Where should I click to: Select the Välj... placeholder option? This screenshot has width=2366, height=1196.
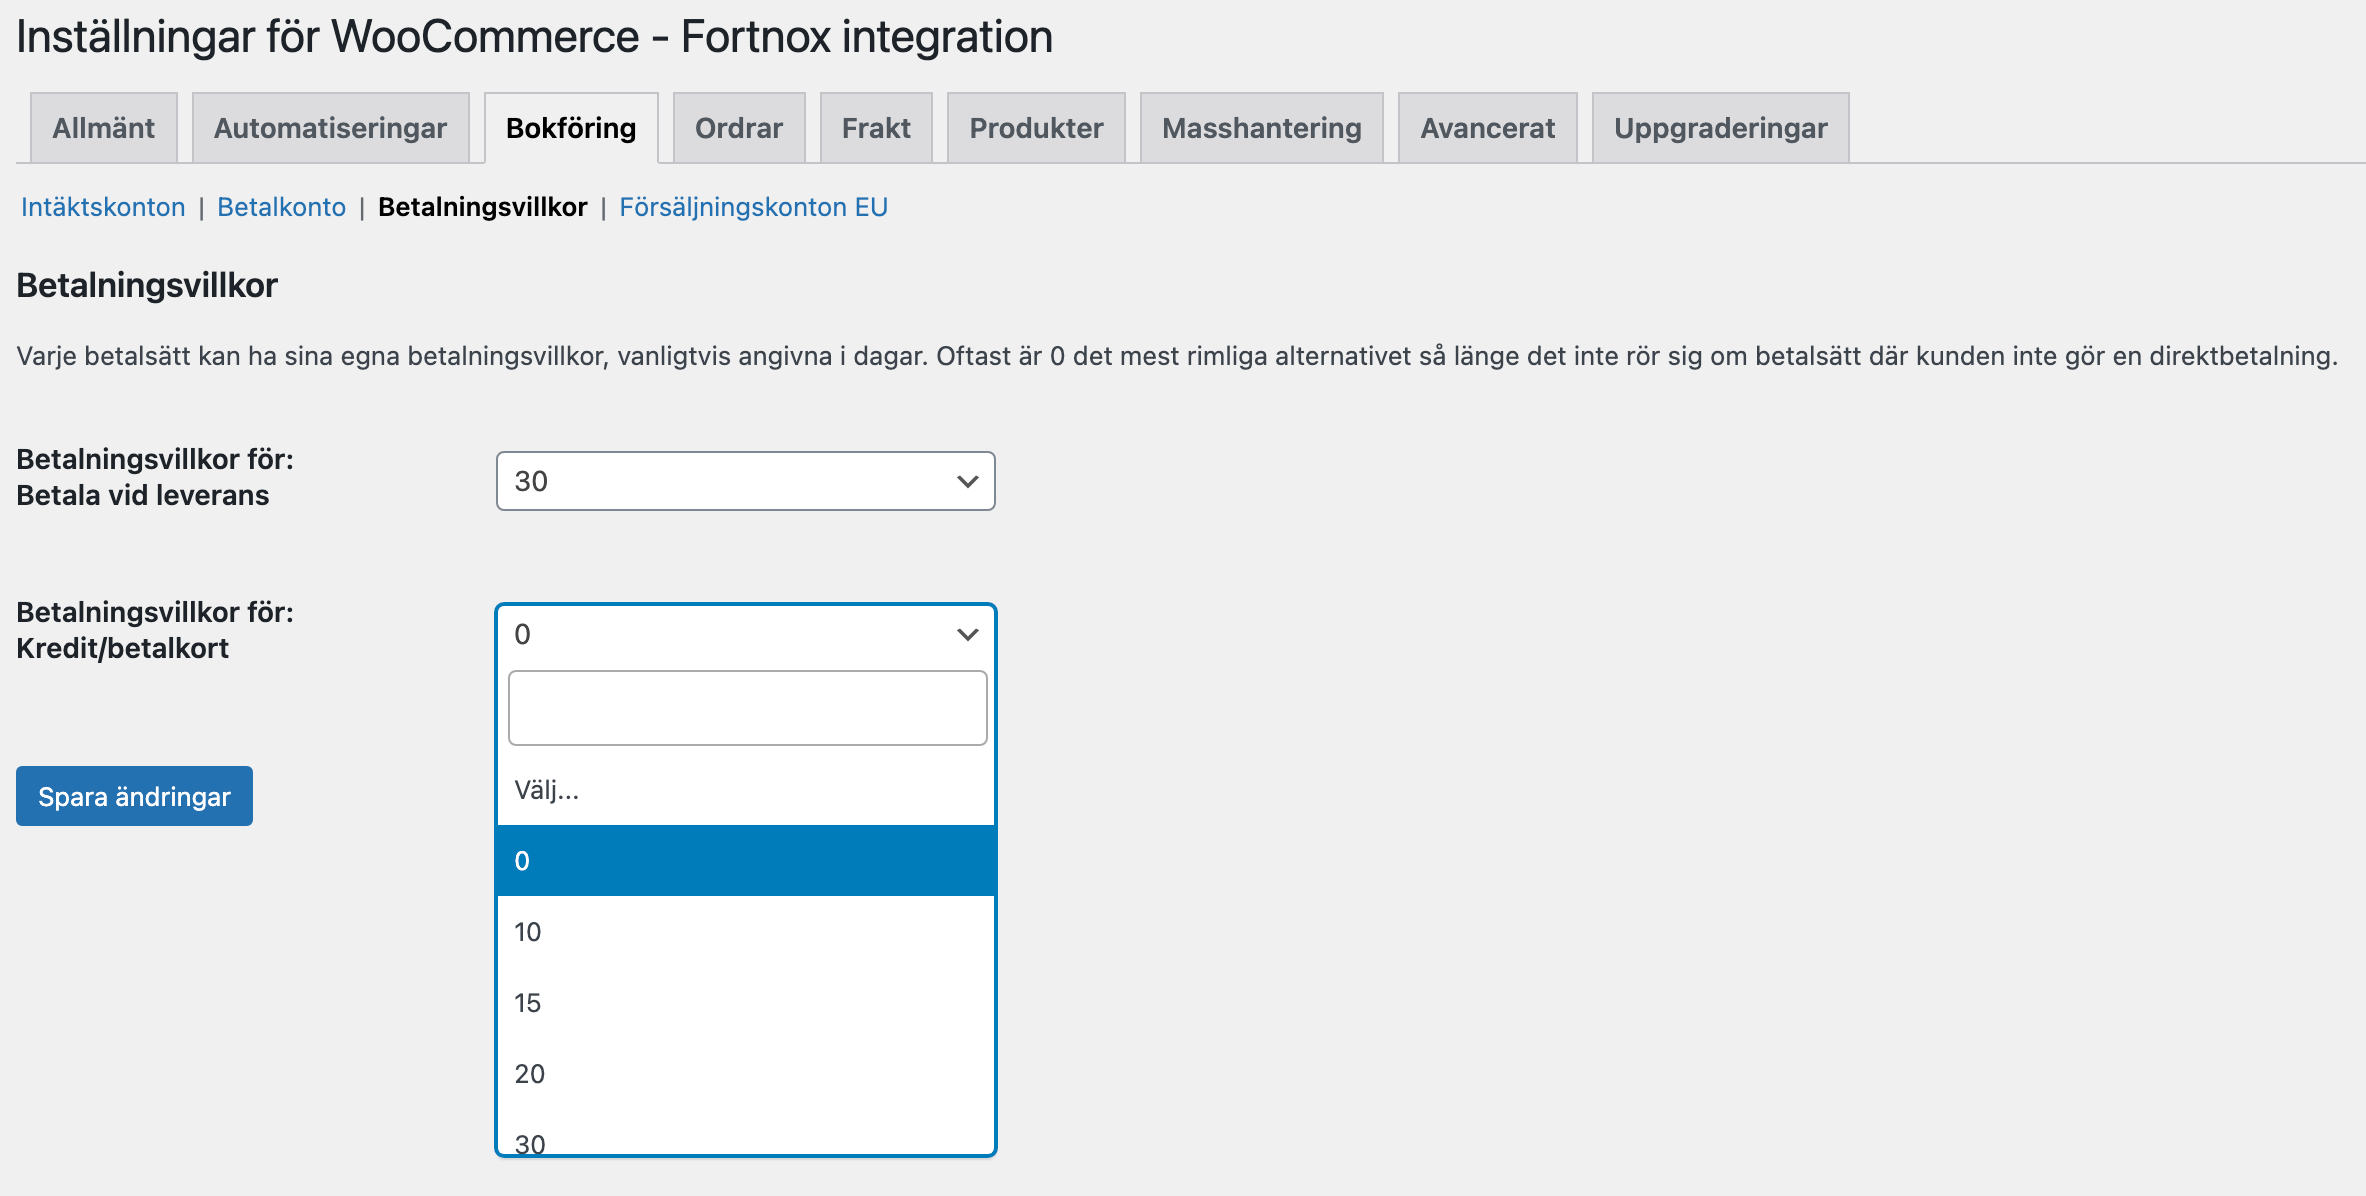click(x=745, y=791)
